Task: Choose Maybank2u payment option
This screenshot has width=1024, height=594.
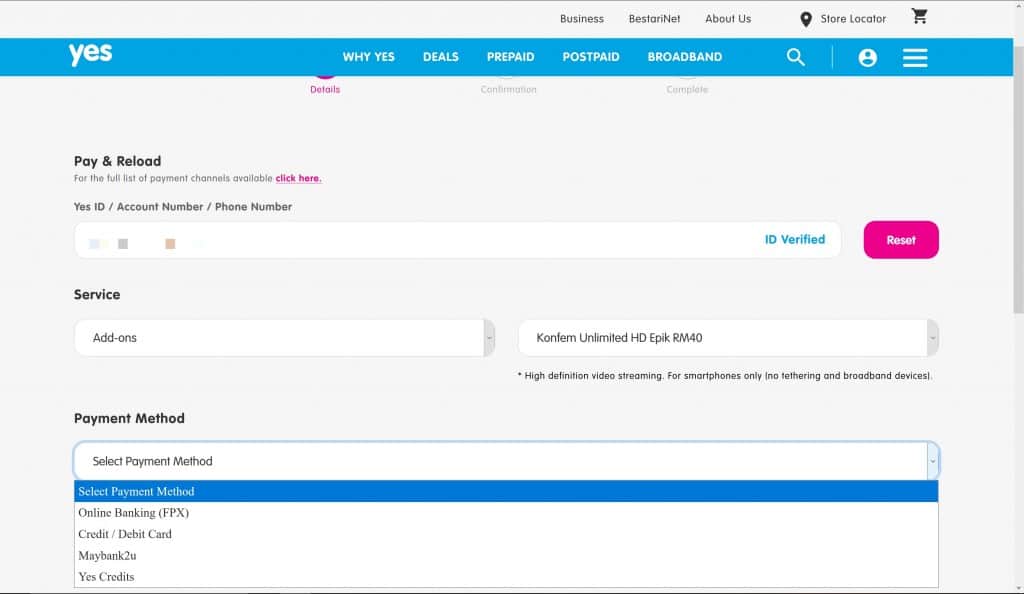Action: coord(506,555)
